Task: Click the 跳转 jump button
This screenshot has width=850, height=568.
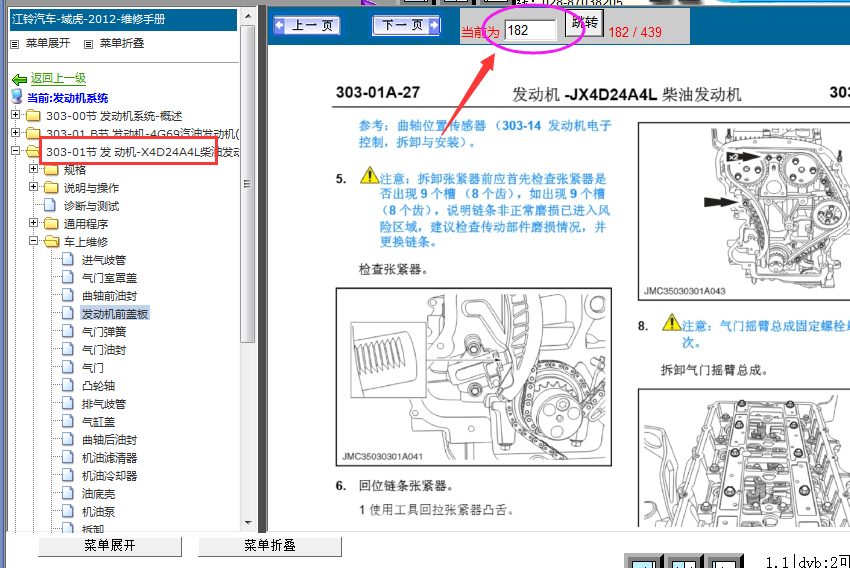Action: [x=584, y=24]
